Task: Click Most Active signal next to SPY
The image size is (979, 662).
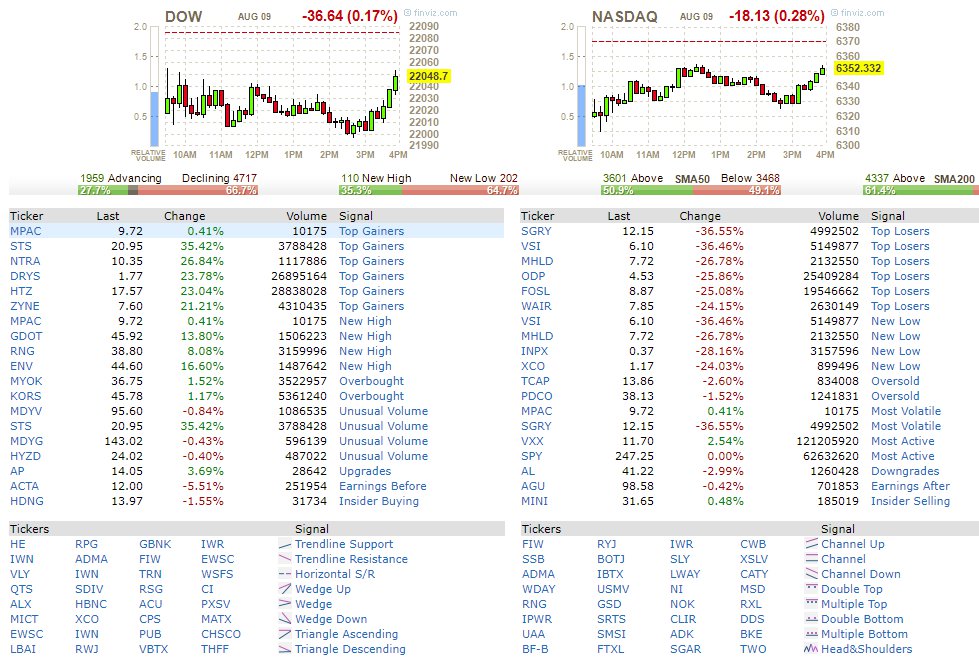Action: 903,456
